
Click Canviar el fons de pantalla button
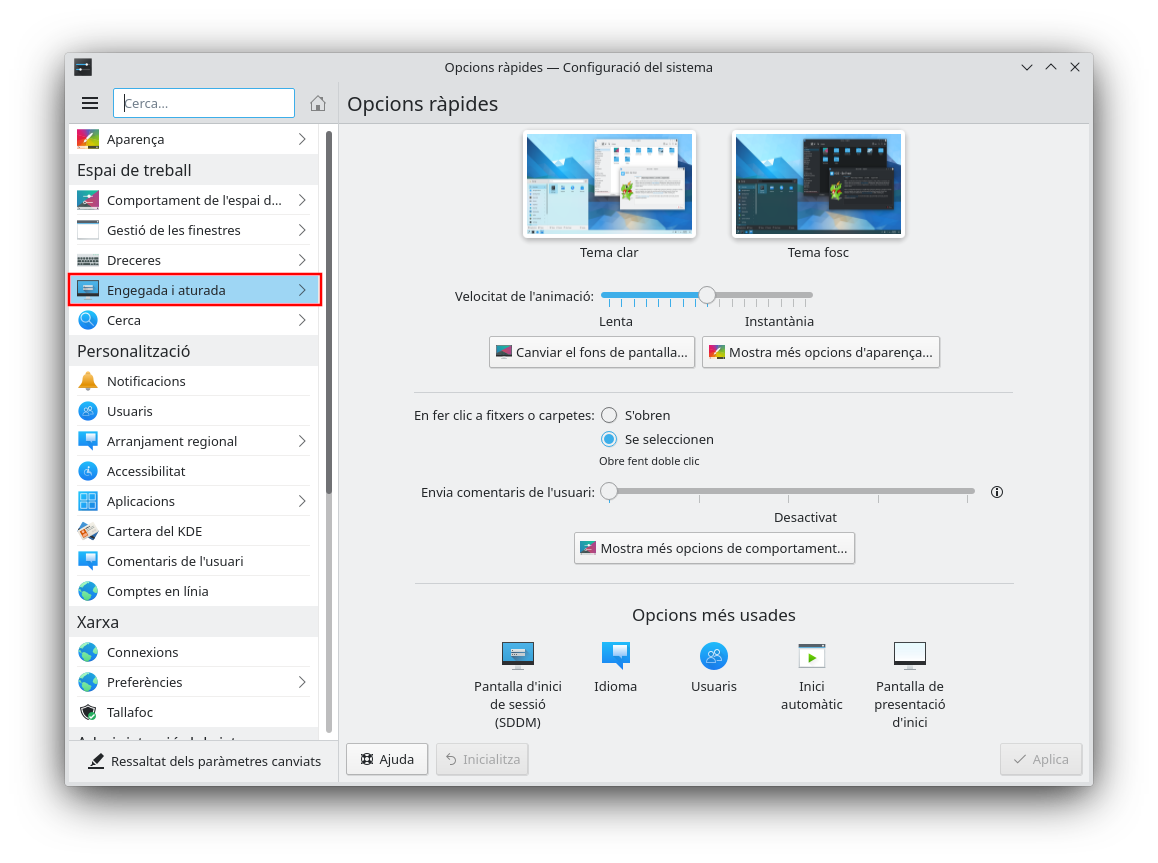click(592, 352)
